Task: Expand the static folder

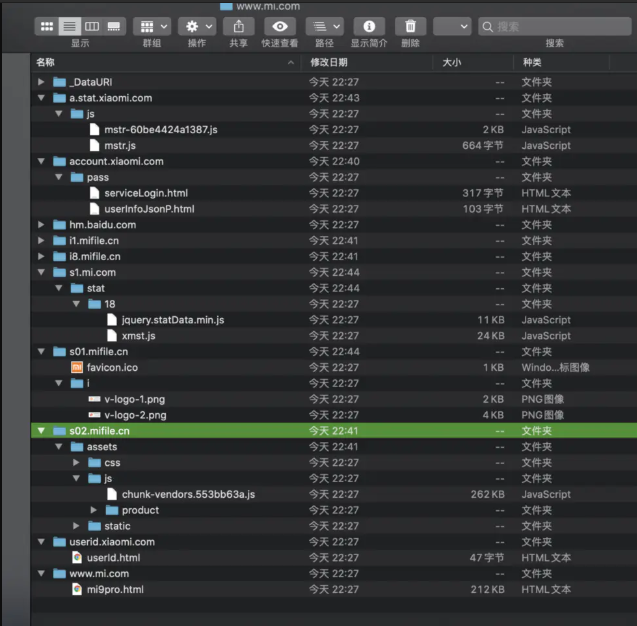Action: [76, 526]
